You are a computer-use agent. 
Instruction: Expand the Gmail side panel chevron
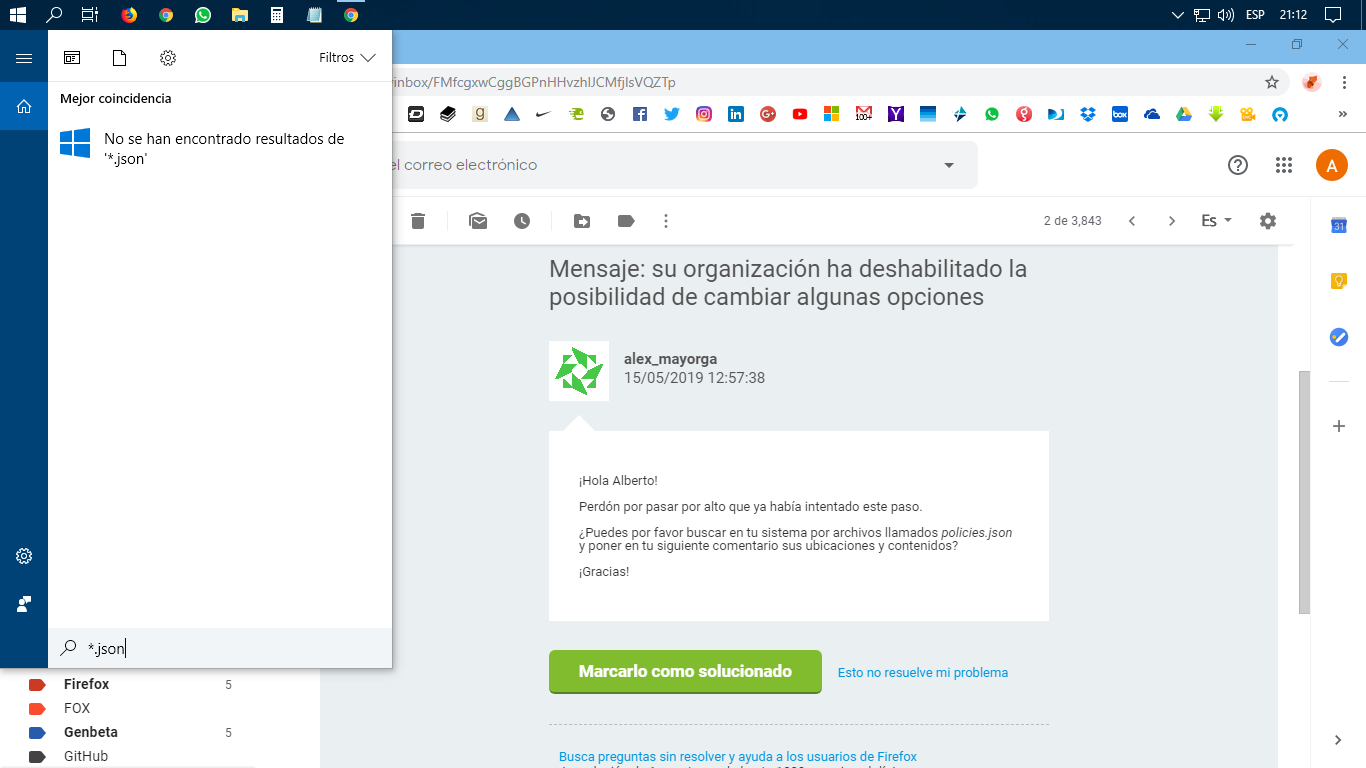pos(1339,740)
